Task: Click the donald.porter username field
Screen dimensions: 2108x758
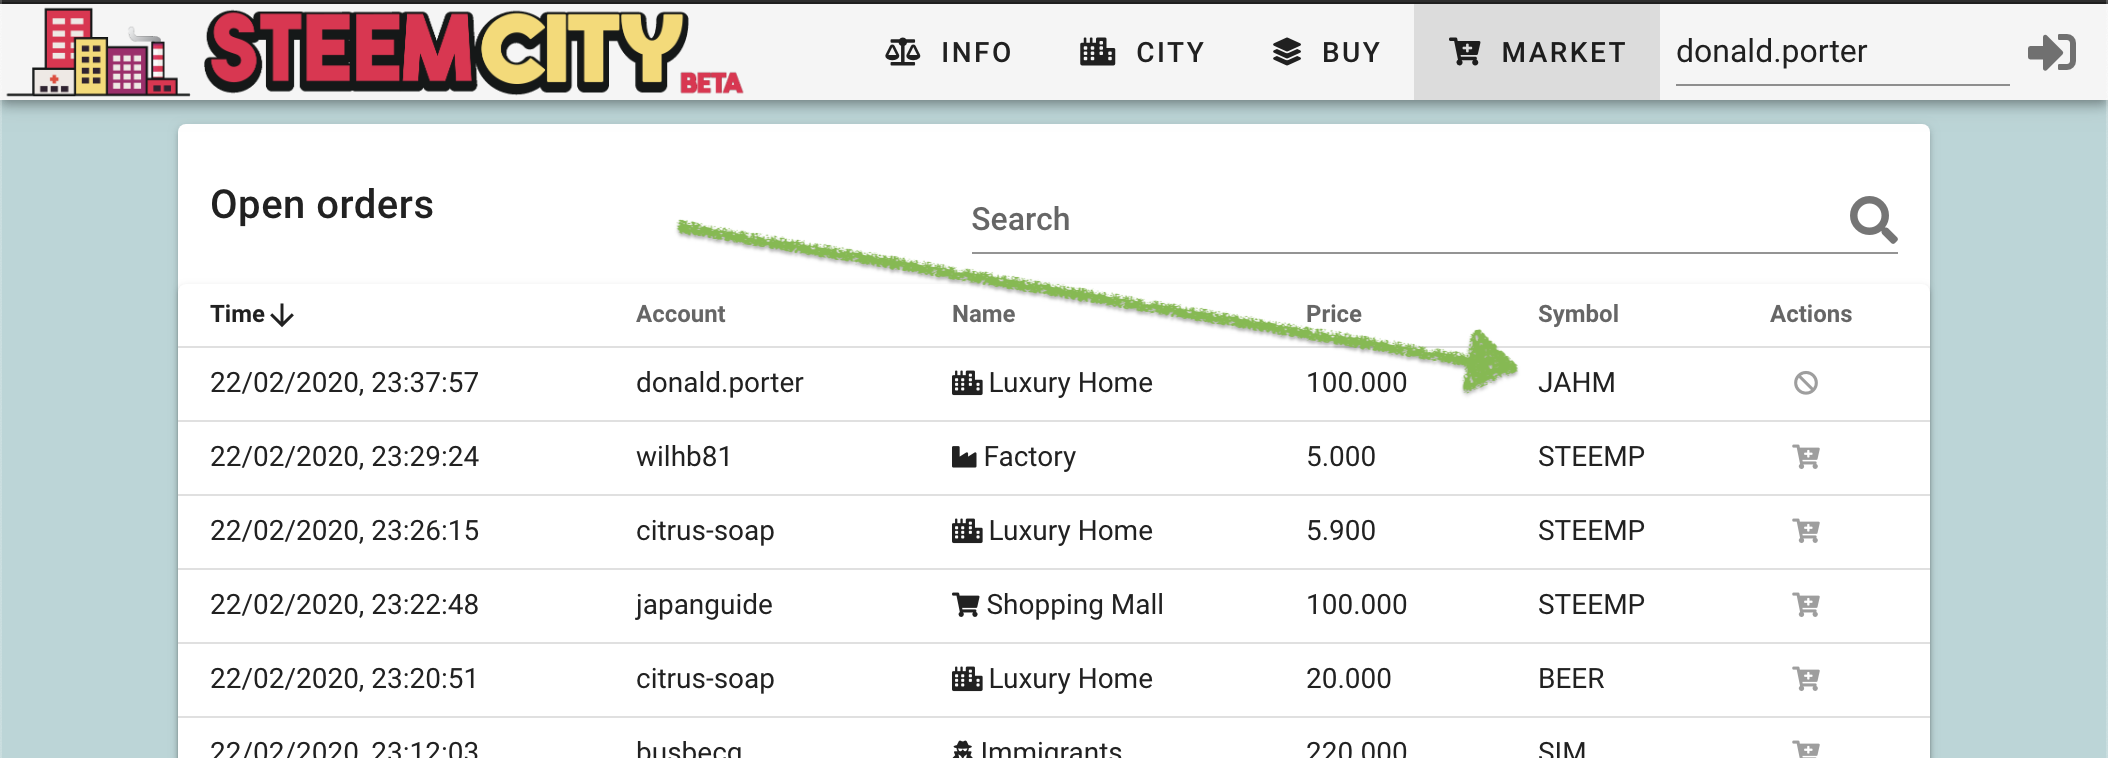Action: [x=1842, y=52]
